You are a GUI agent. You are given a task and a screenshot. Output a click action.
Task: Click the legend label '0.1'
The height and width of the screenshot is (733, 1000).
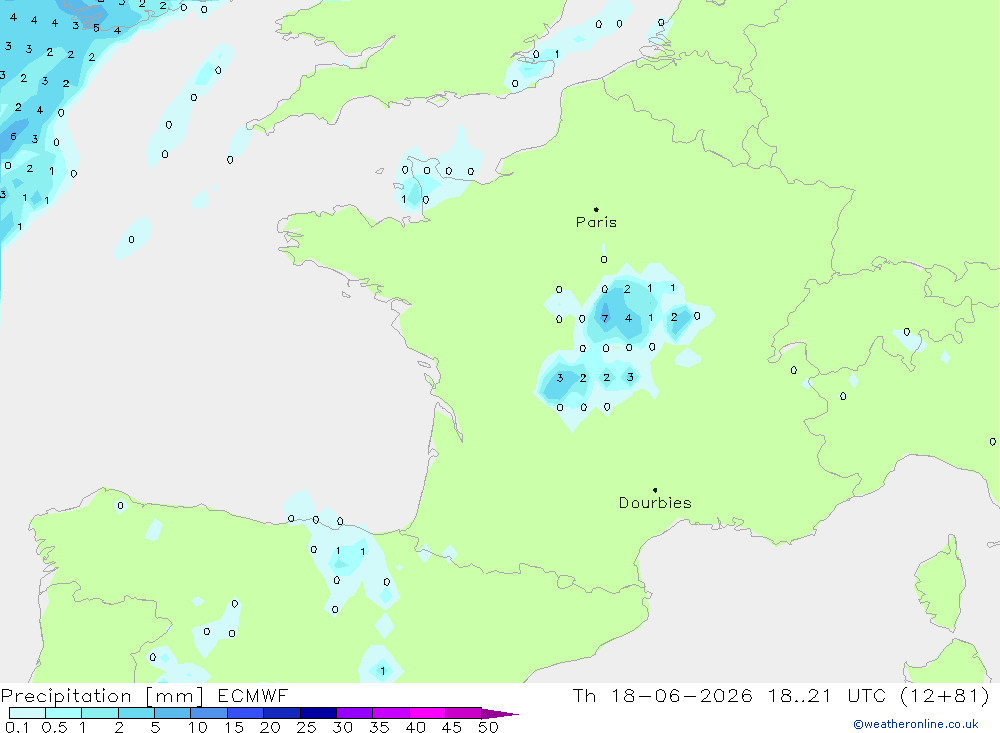(17, 727)
